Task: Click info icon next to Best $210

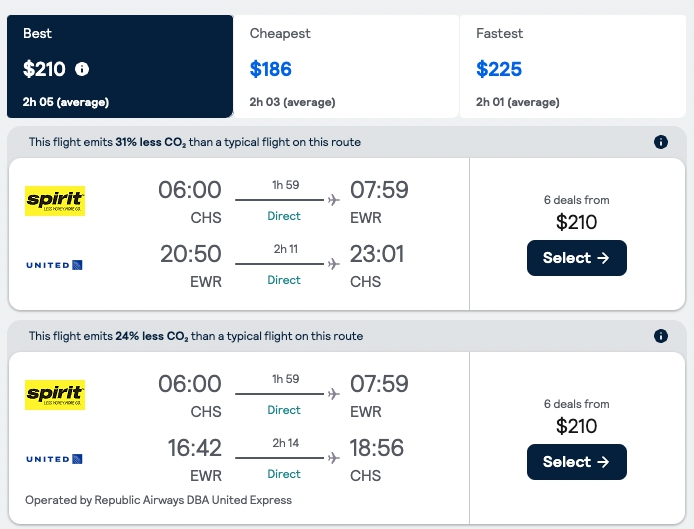Action: point(82,69)
